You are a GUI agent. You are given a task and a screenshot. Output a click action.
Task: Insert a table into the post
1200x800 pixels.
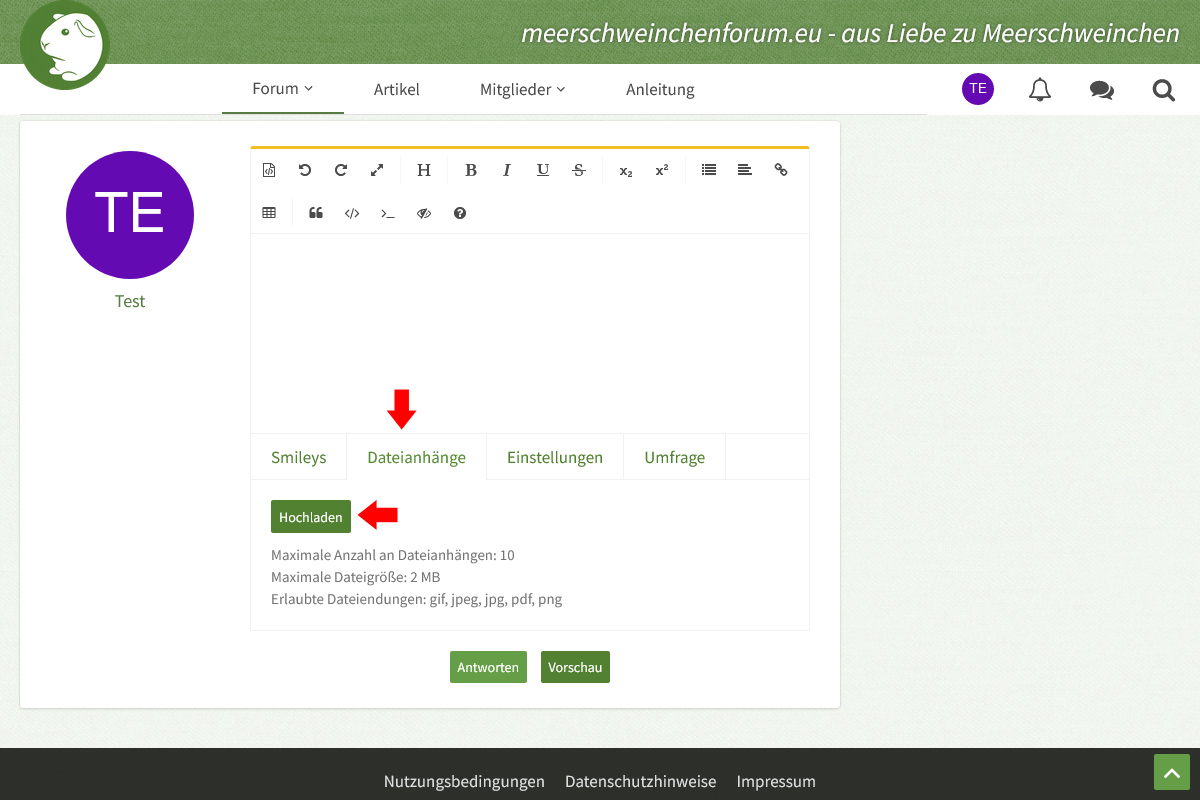pos(269,213)
